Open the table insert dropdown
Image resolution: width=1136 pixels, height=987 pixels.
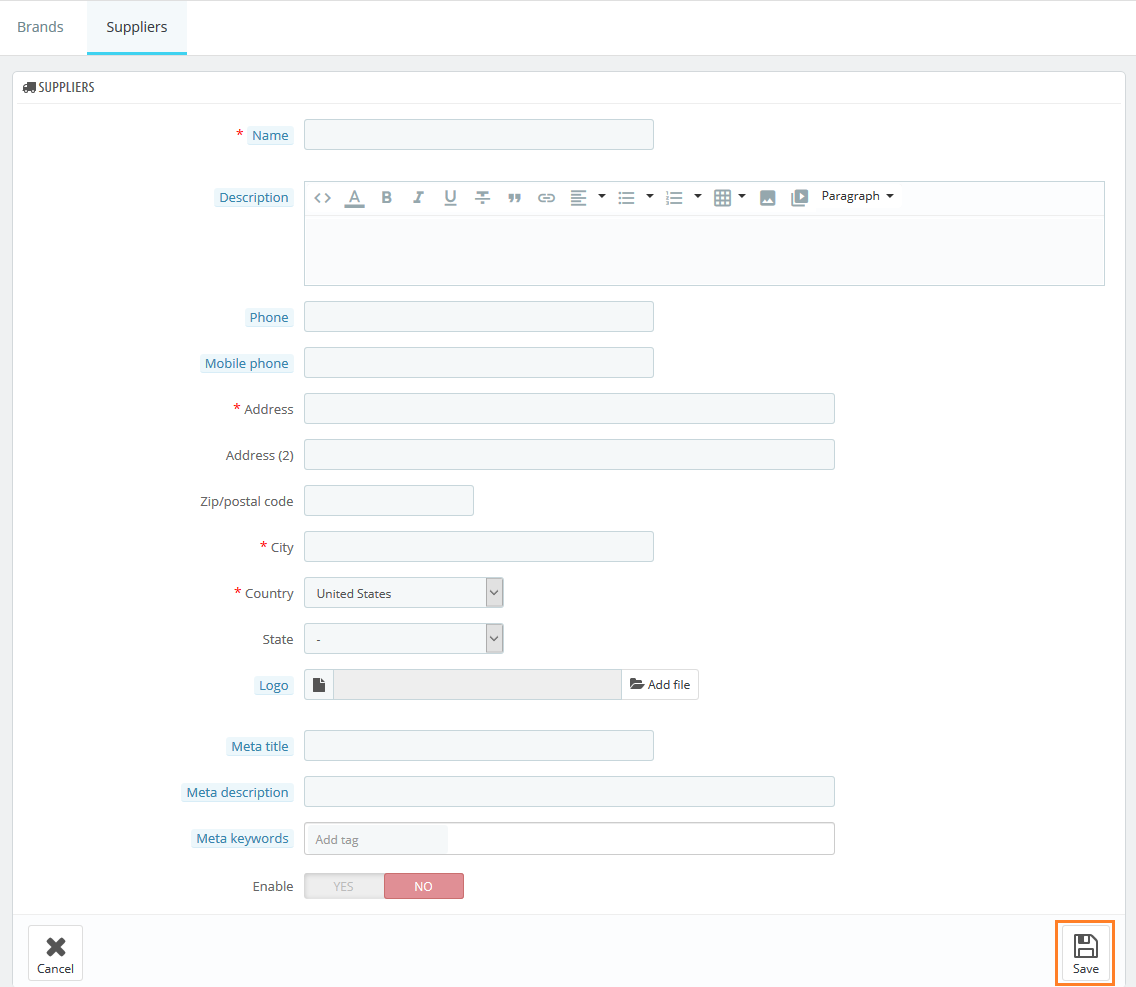729,198
